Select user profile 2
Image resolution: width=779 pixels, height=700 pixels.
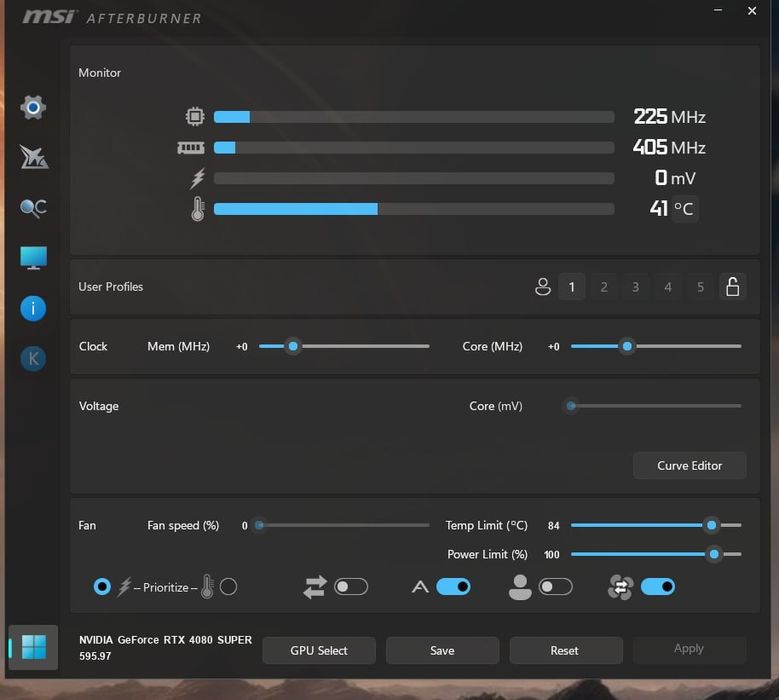click(604, 287)
